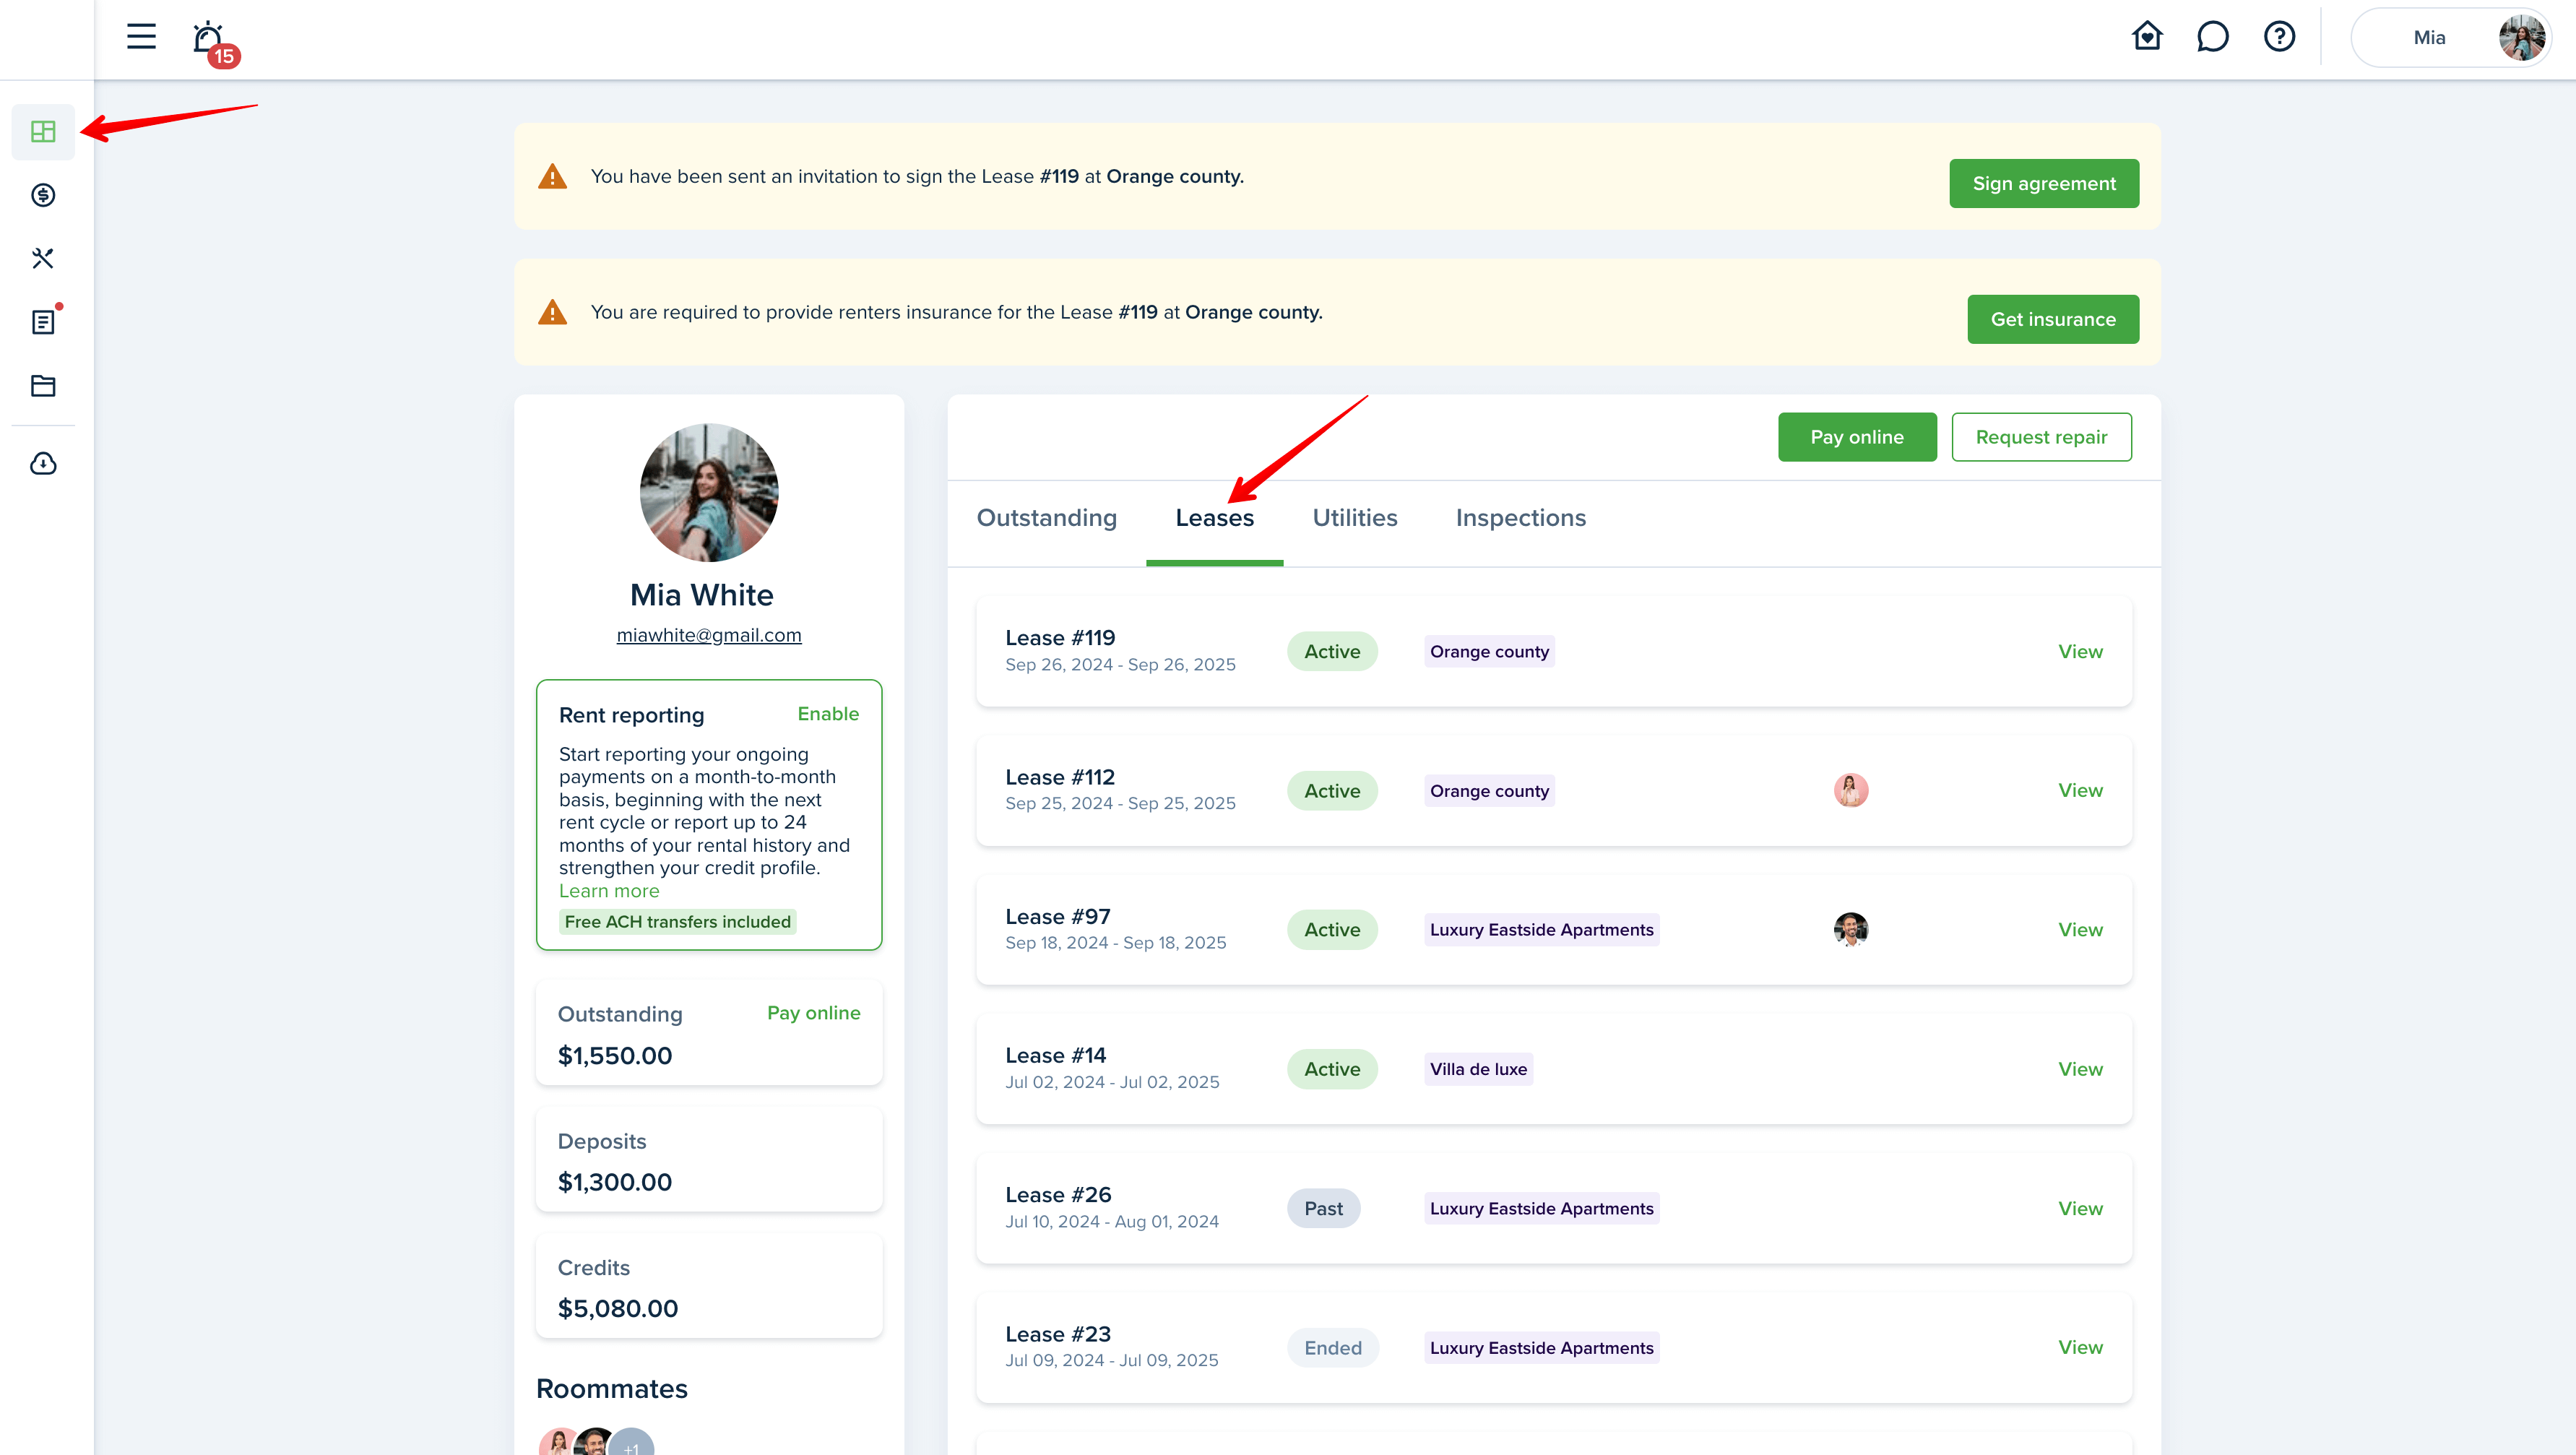2576x1455 pixels.
Task: Click Lease #26 date range Jul 10, 2024
Action: [x=1111, y=1222]
